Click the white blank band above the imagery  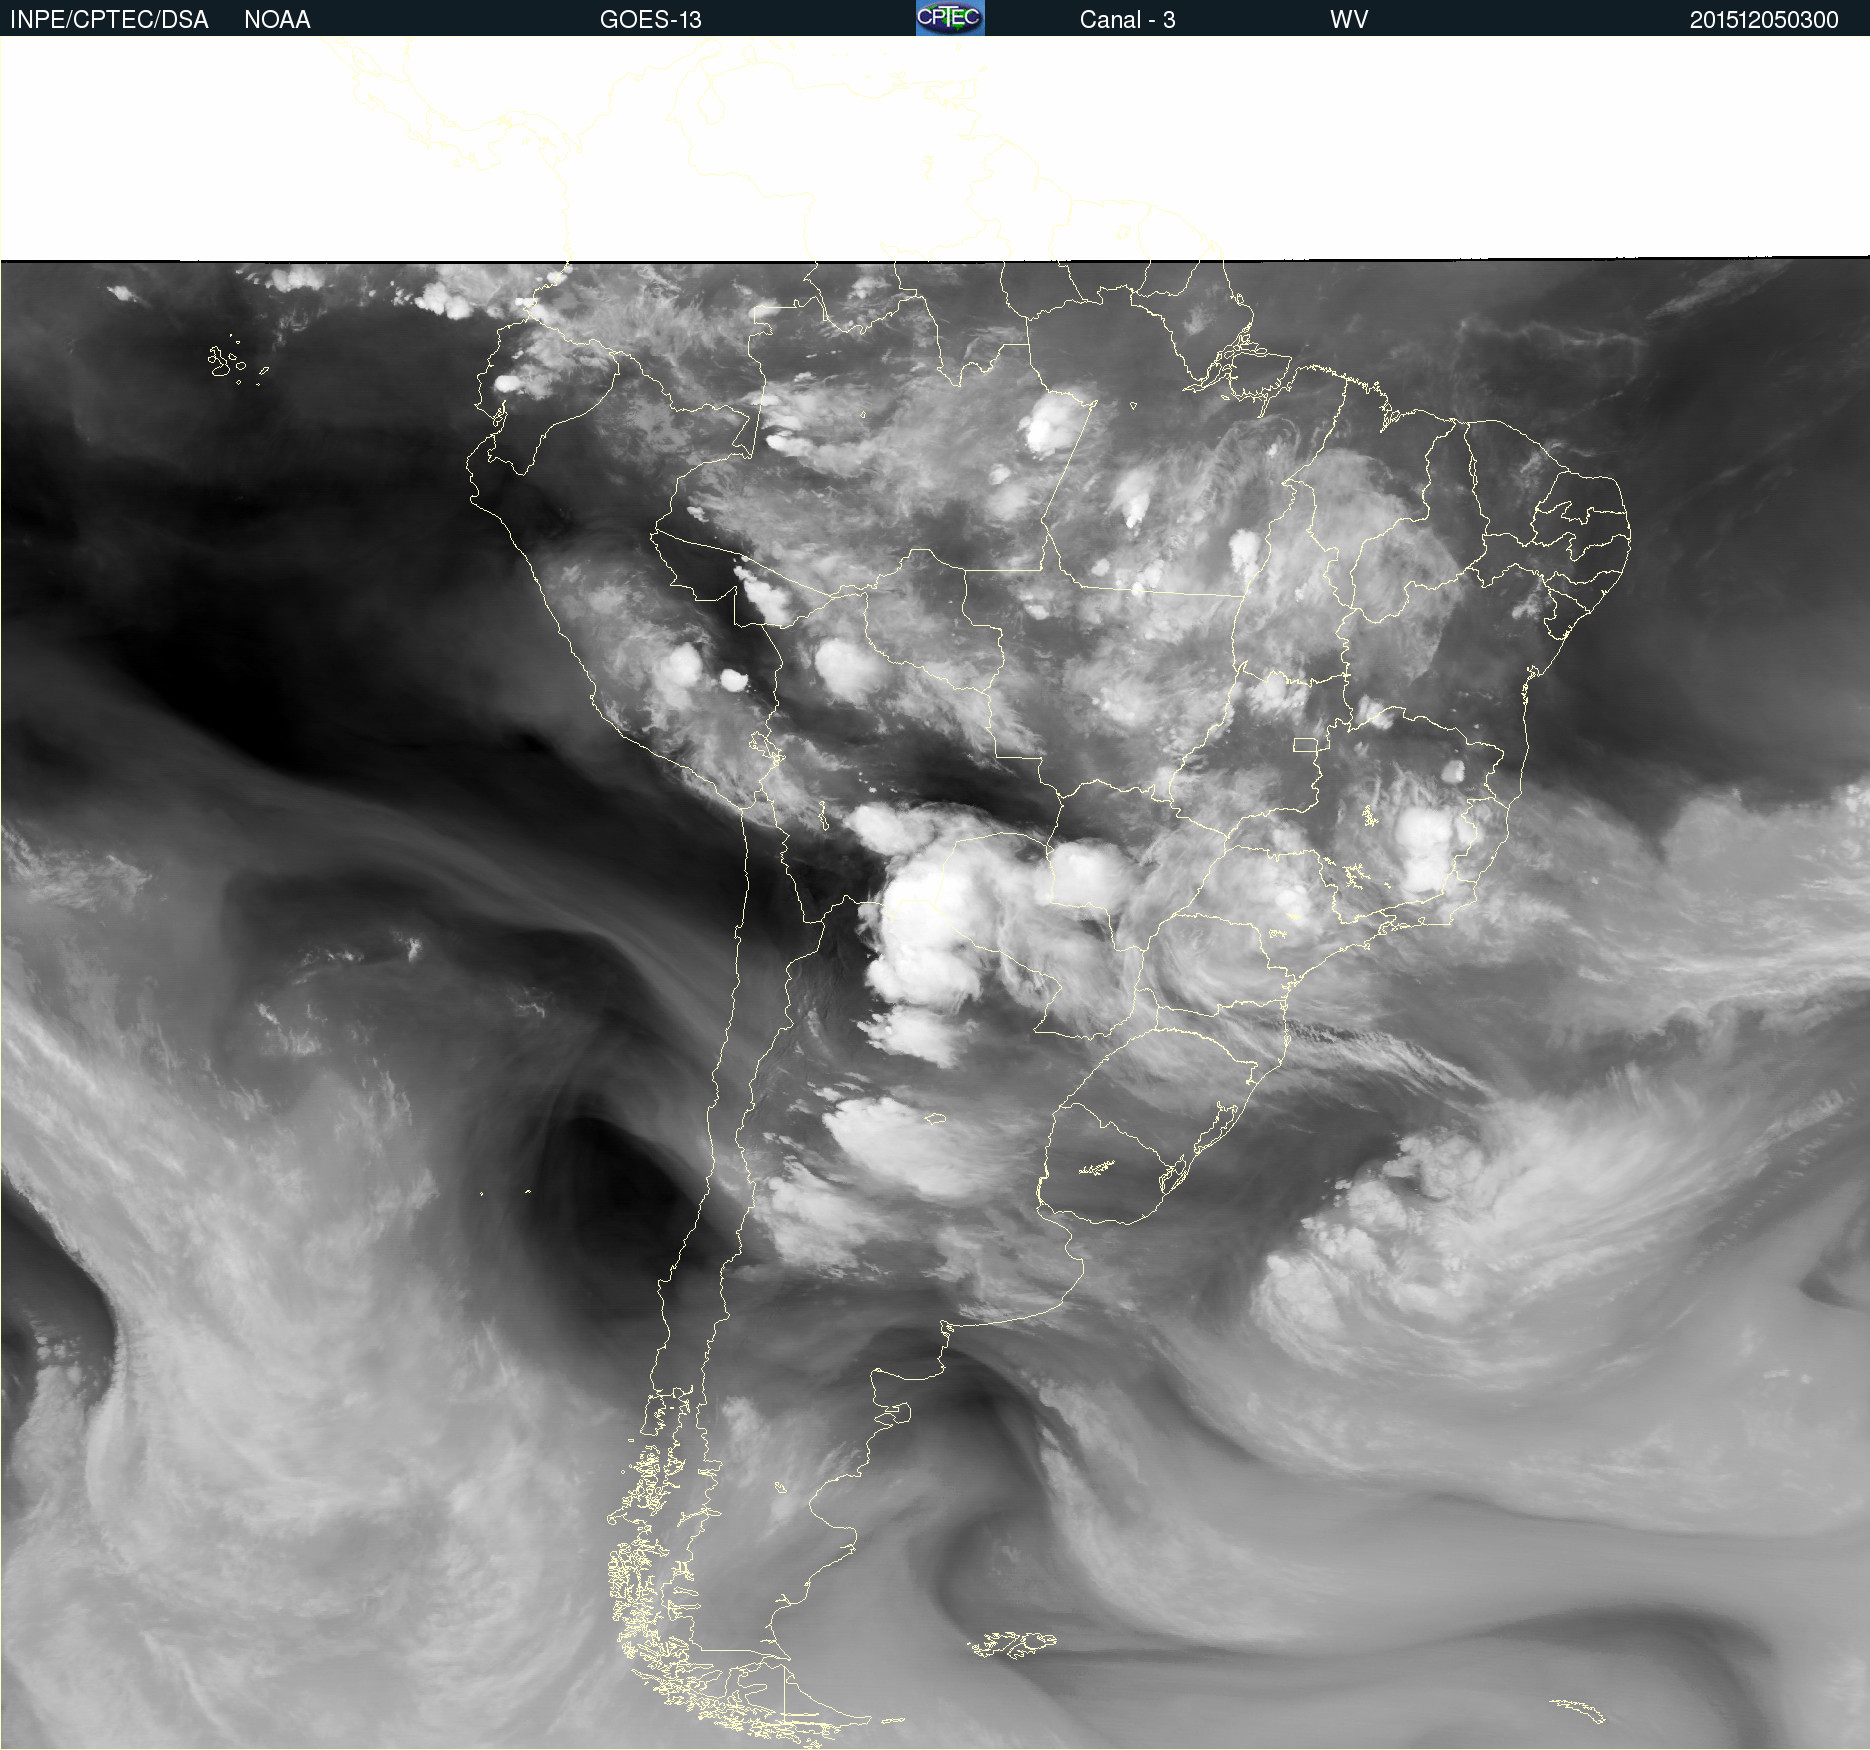point(1400,150)
